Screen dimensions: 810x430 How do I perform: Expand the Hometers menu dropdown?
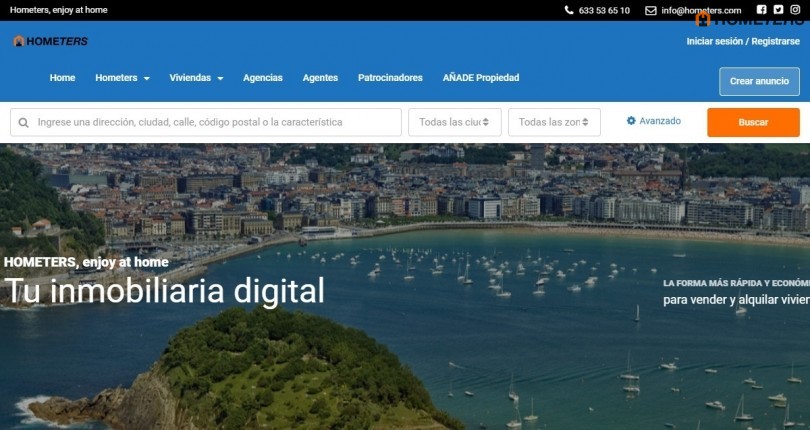pos(122,78)
